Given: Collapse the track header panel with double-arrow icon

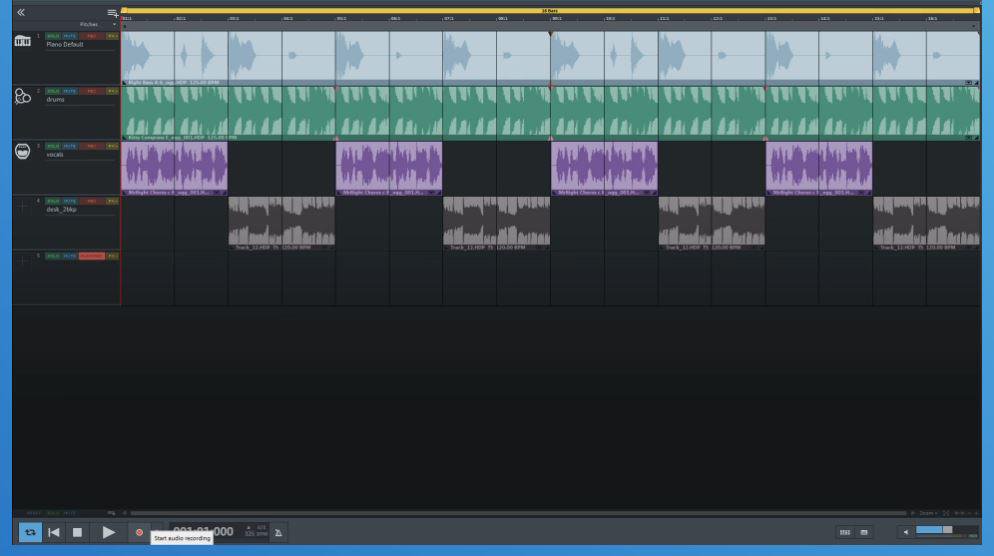Looking at the screenshot, I should [x=21, y=12].
